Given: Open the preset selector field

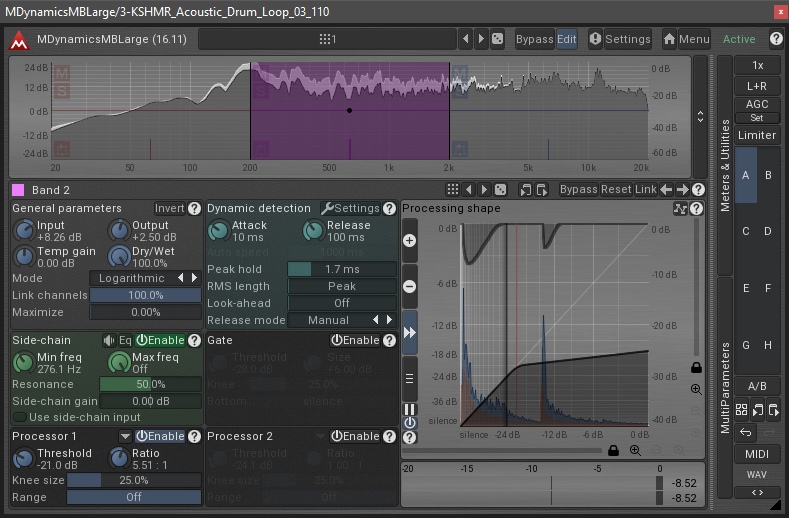Looking at the screenshot, I should pyautogui.click(x=328, y=39).
